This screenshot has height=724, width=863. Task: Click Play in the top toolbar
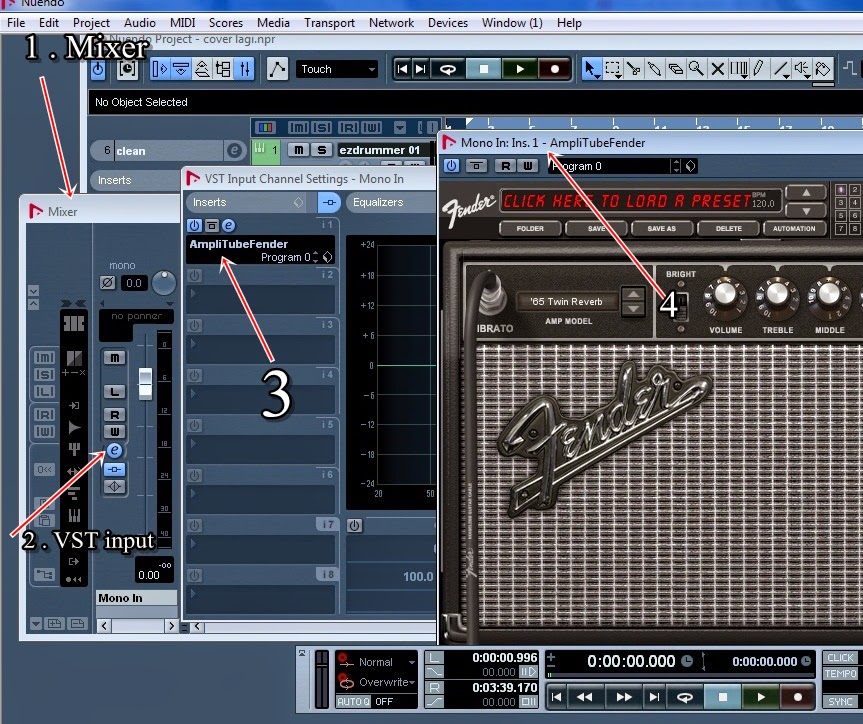tap(519, 69)
